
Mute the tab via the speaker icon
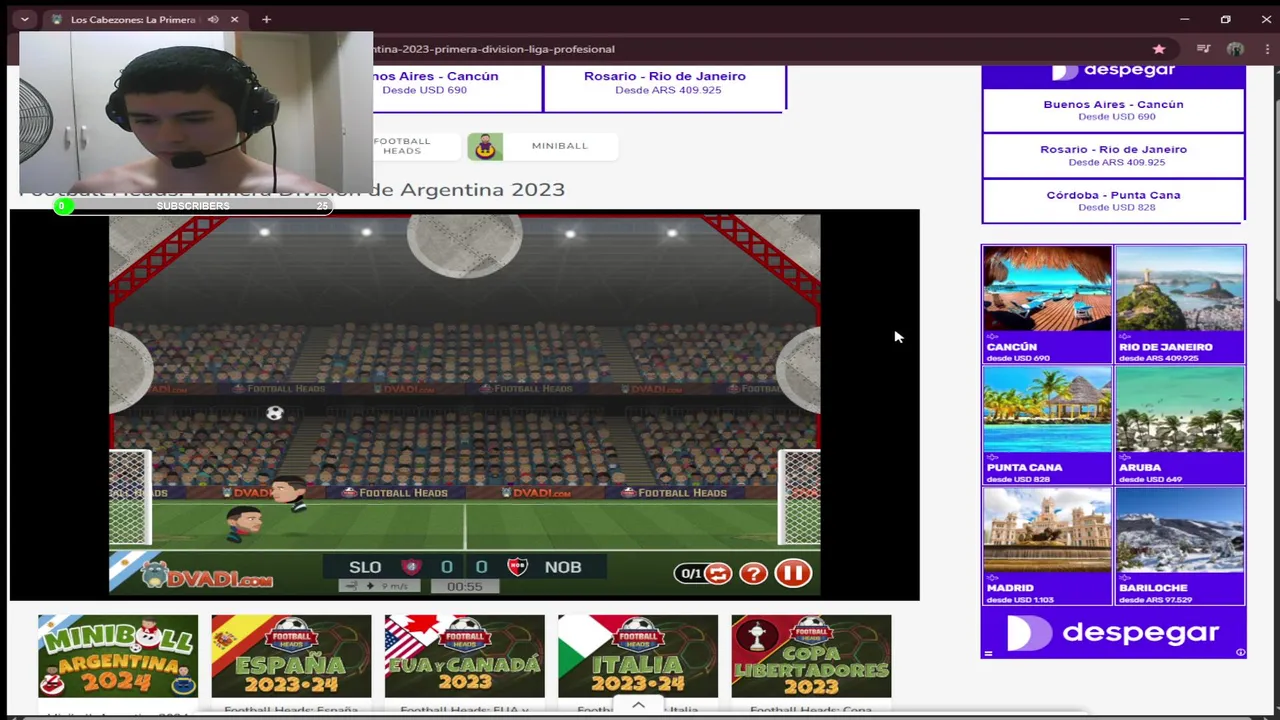click(213, 19)
